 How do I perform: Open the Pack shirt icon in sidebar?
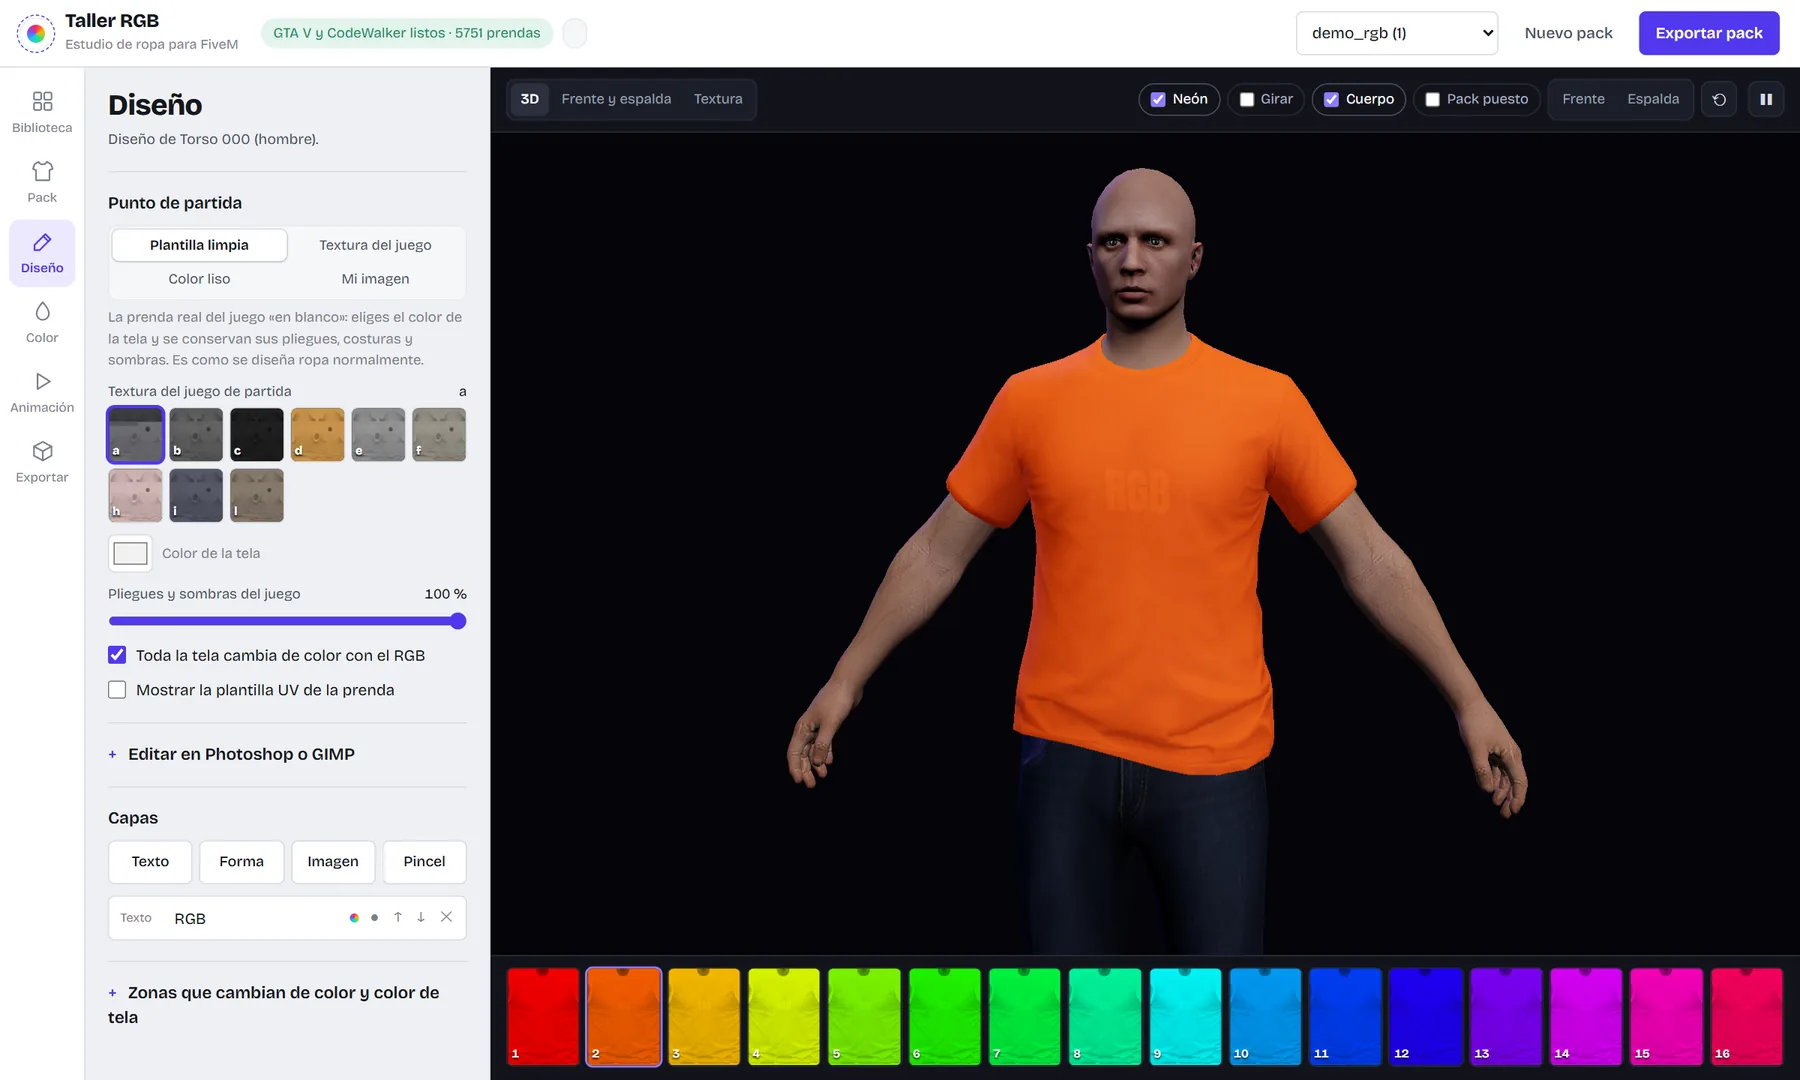(x=42, y=182)
